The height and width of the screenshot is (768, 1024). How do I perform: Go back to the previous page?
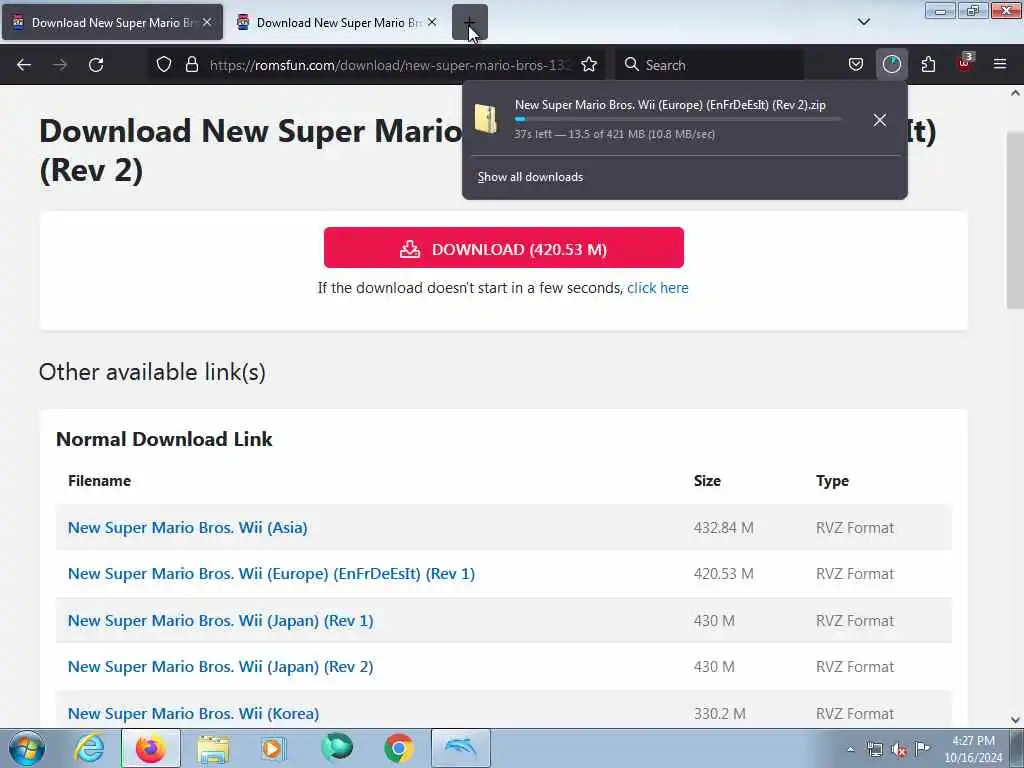click(x=24, y=65)
